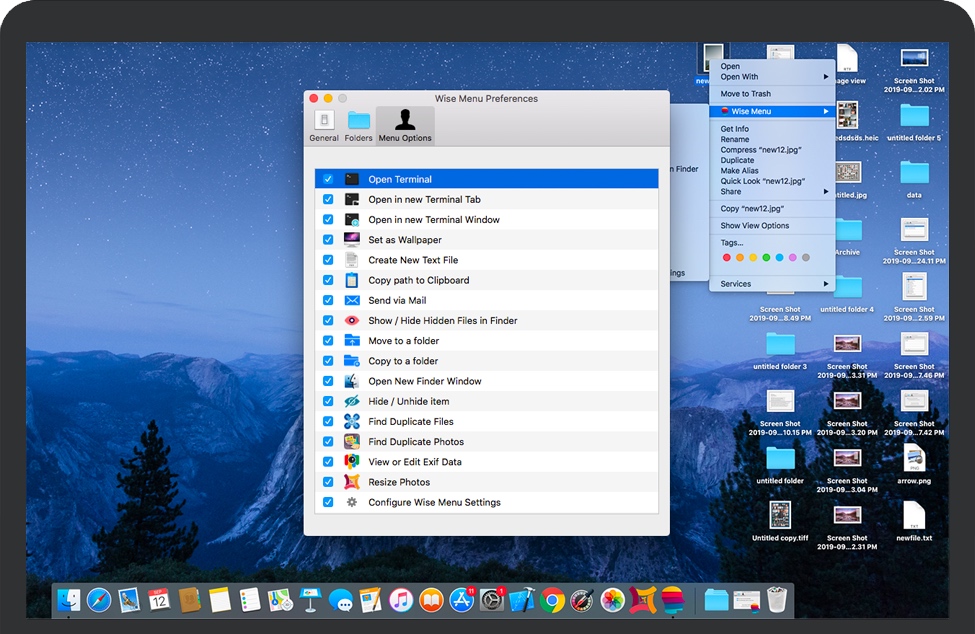Apply the red color tag

pos(727,258)
